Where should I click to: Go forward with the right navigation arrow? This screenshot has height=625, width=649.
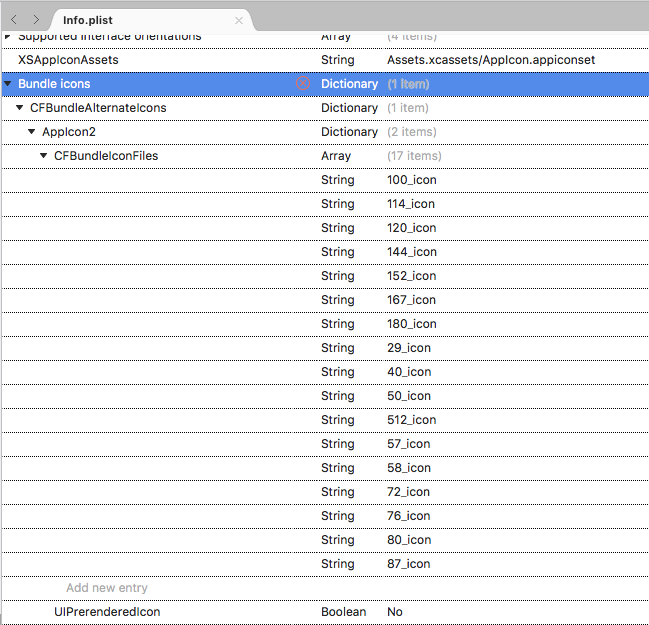pyautogui.click(x=36, y=19)
